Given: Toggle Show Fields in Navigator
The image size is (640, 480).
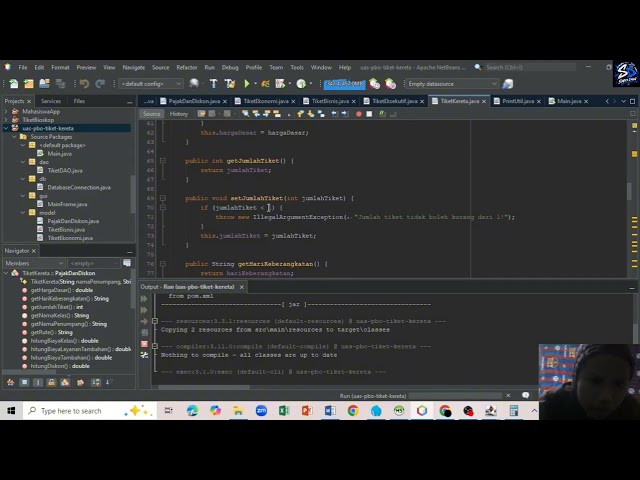Looking at the screenshot, I should click(24, 382).
